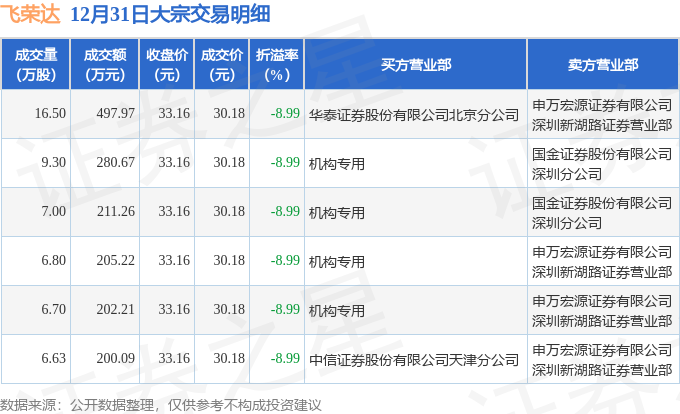
Task: Click 机构专用 in the 280.67 row
Action: (x=337, y=164)
